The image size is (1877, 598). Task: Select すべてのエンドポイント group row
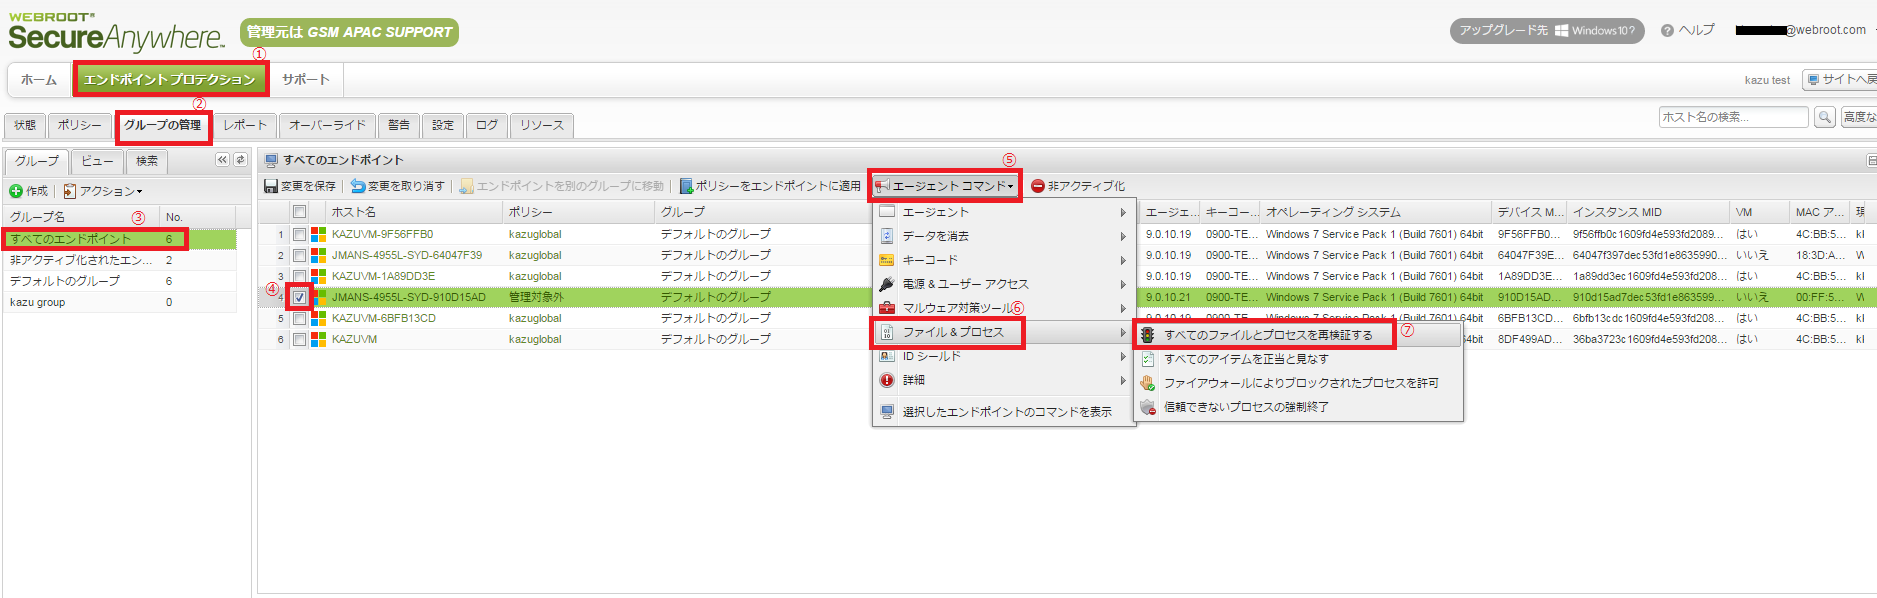[119, 239]
